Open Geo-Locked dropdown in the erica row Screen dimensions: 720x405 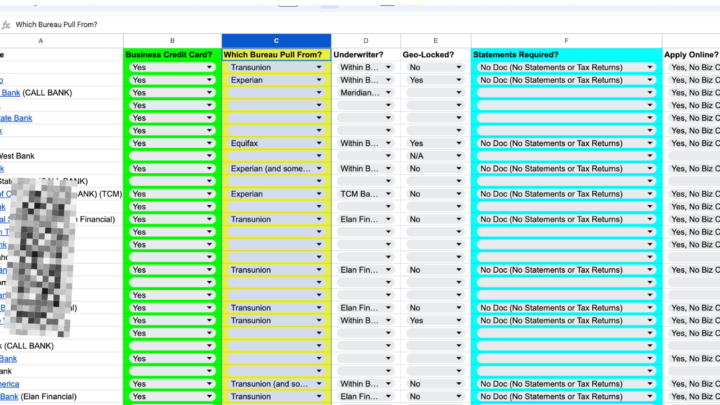[x=435, y=383]
